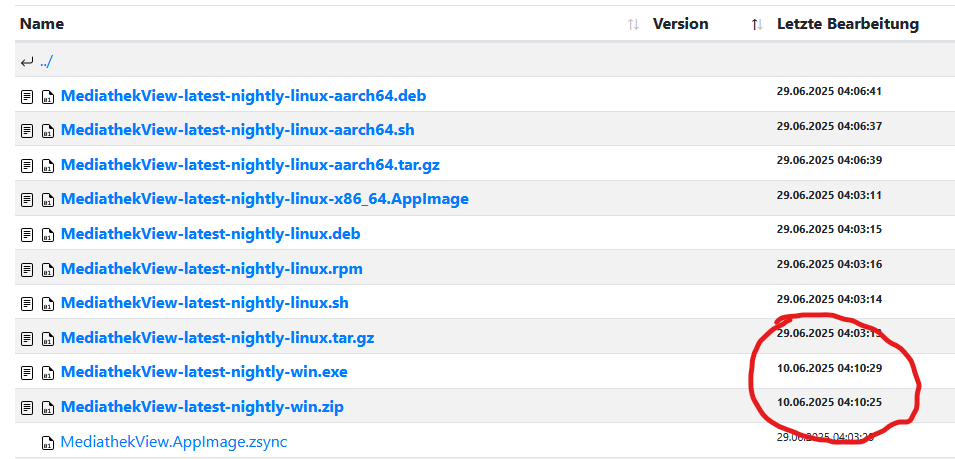Click the binary file icon beside nightly-linux.deb
Image resolution: width=955 pixels, height=459 pixels.
47,234
